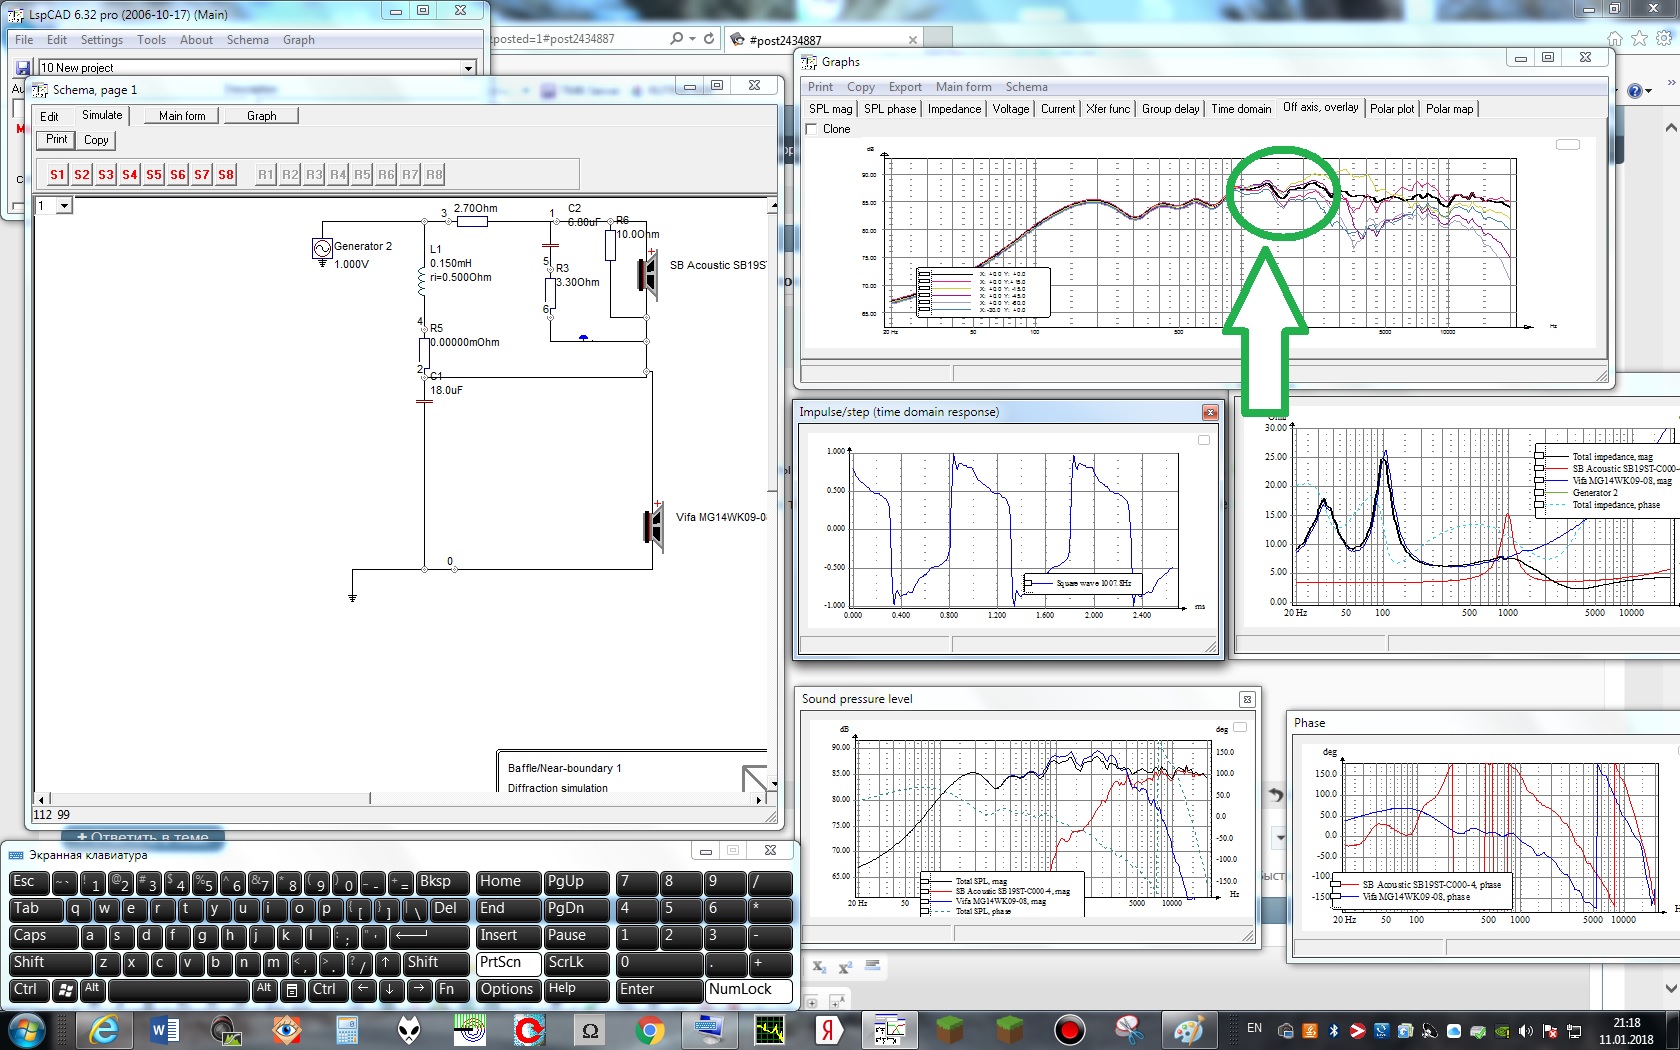Open Microsoft Word from the taskbar
The image size is (1680, 1050).
click(x=165, y=1029)
